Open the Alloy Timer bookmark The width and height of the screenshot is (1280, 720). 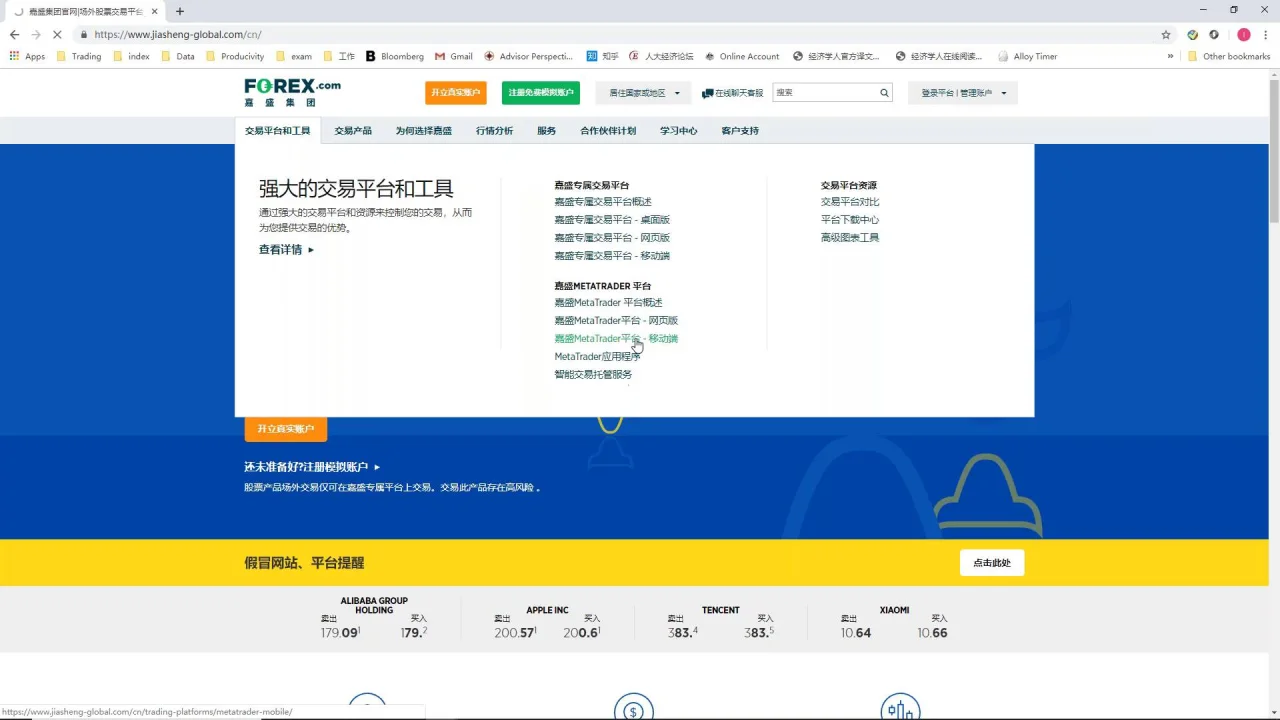point(1027,56)
